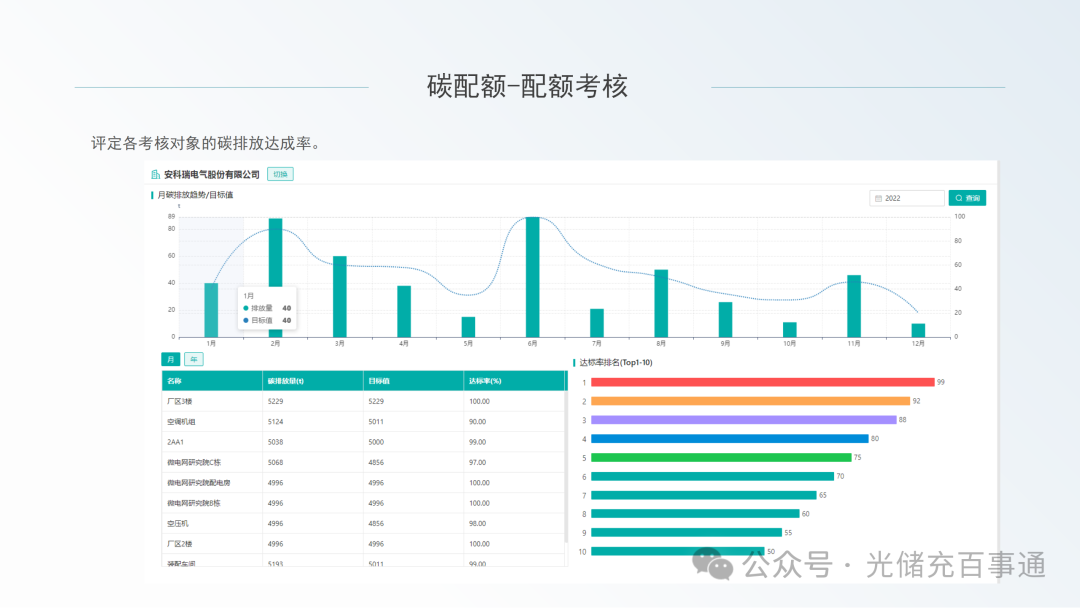Click the 9月 emission bar
This screenshot has height=608, width=1080.
[x=725, y=319]
